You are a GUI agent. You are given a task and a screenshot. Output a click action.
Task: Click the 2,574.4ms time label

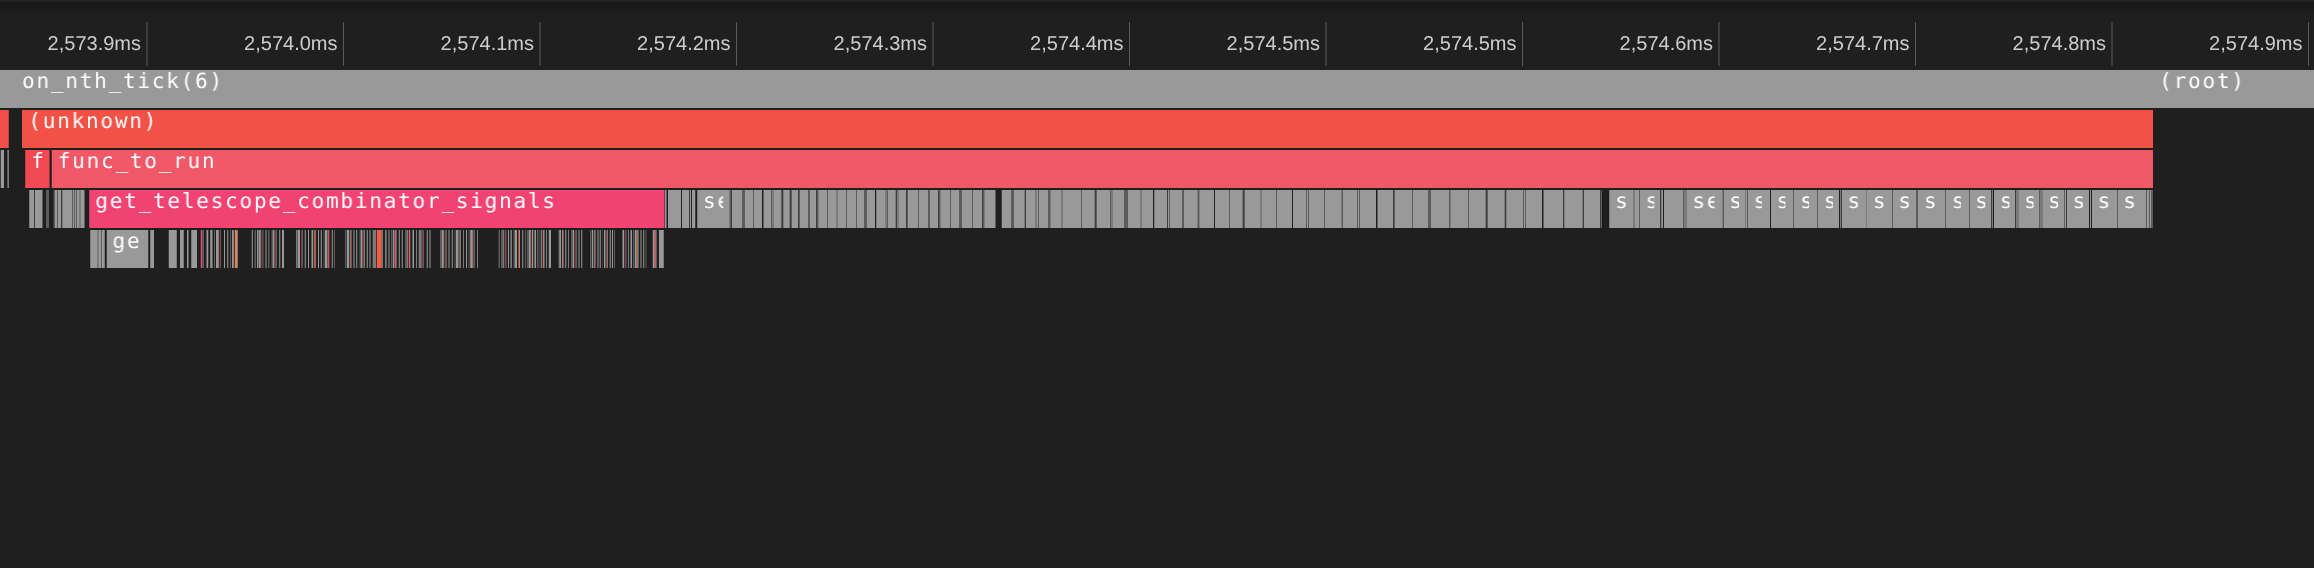tap(1076, 44)
